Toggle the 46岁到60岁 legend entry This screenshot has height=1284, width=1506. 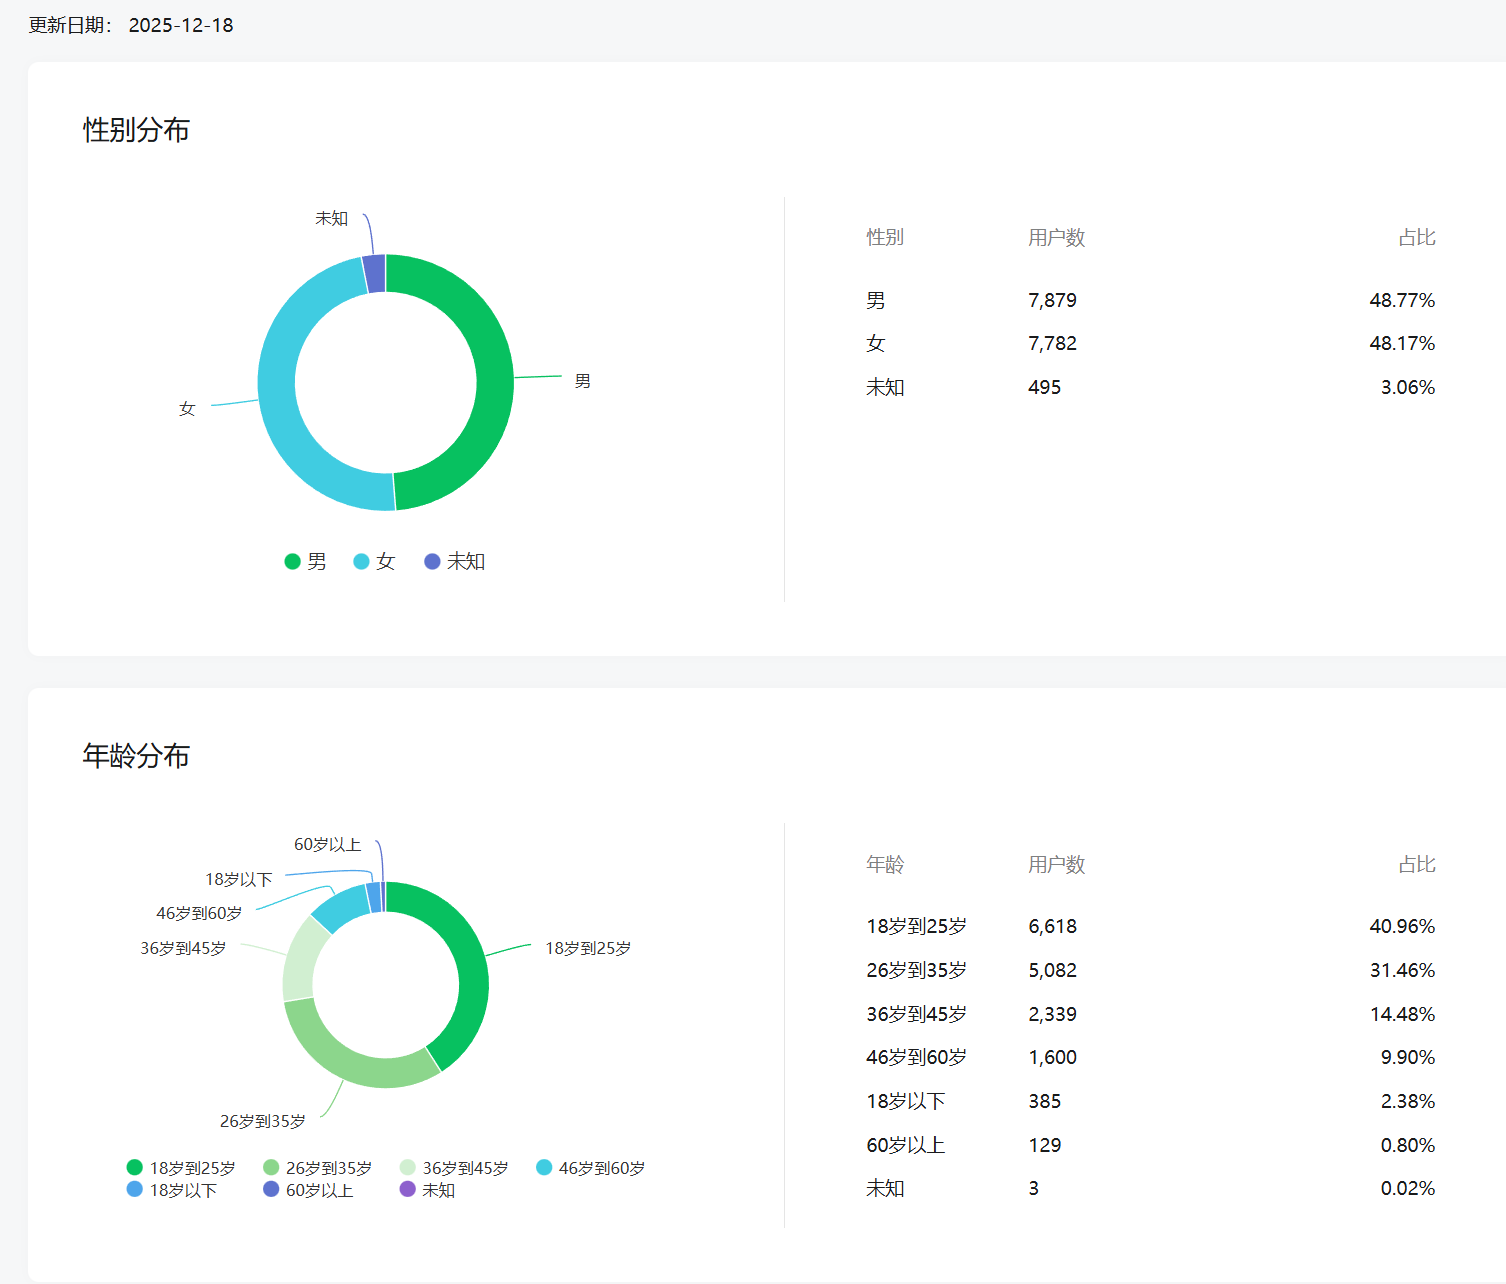(591, 1168)
